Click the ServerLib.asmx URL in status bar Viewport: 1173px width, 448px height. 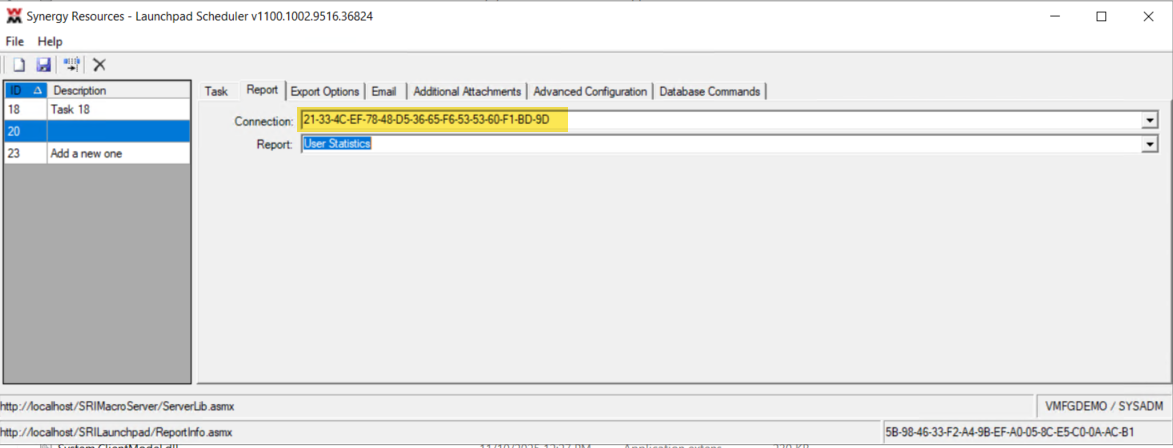point(117,406)
